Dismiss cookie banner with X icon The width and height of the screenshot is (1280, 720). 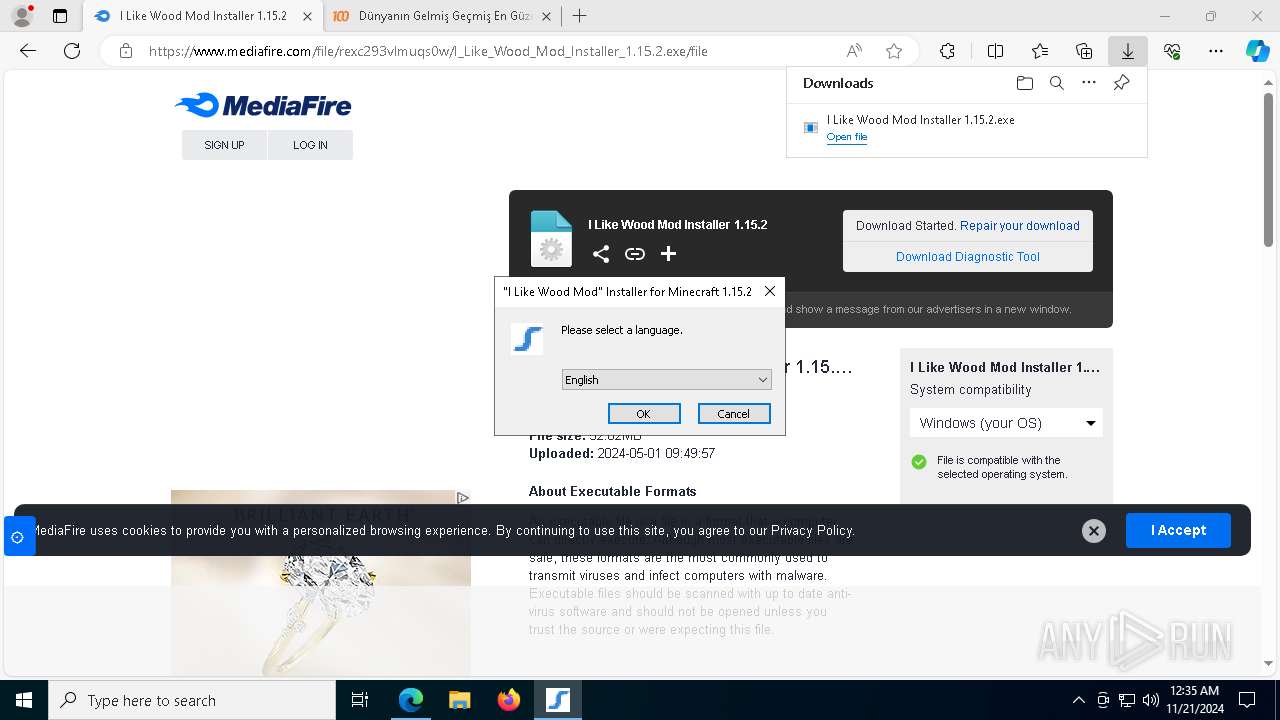[1094, 531]
